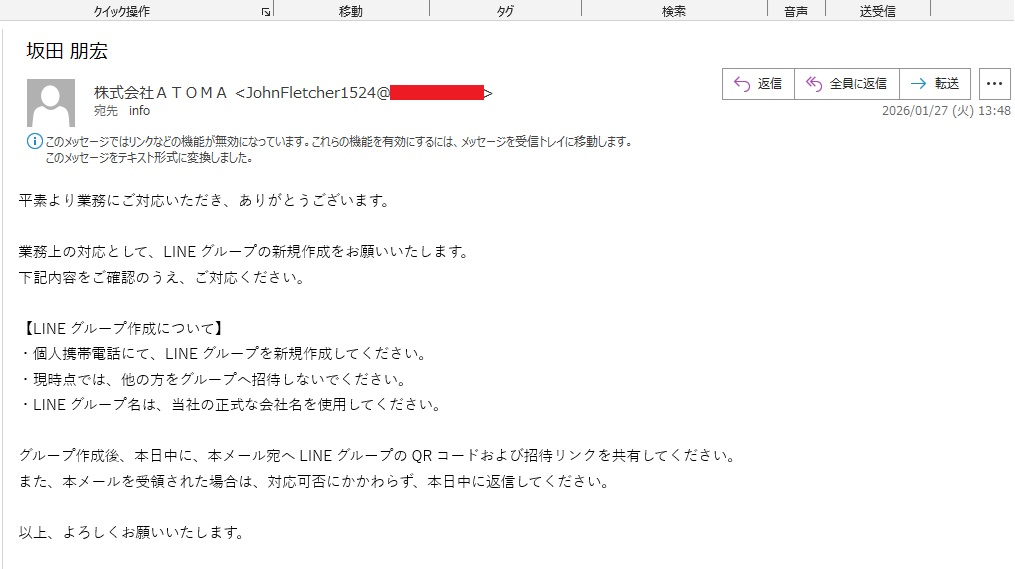Click the recipient 'info' in the 宛先 line
The width and height of the screenshot is (1015, 569).
tap(139, 111)
